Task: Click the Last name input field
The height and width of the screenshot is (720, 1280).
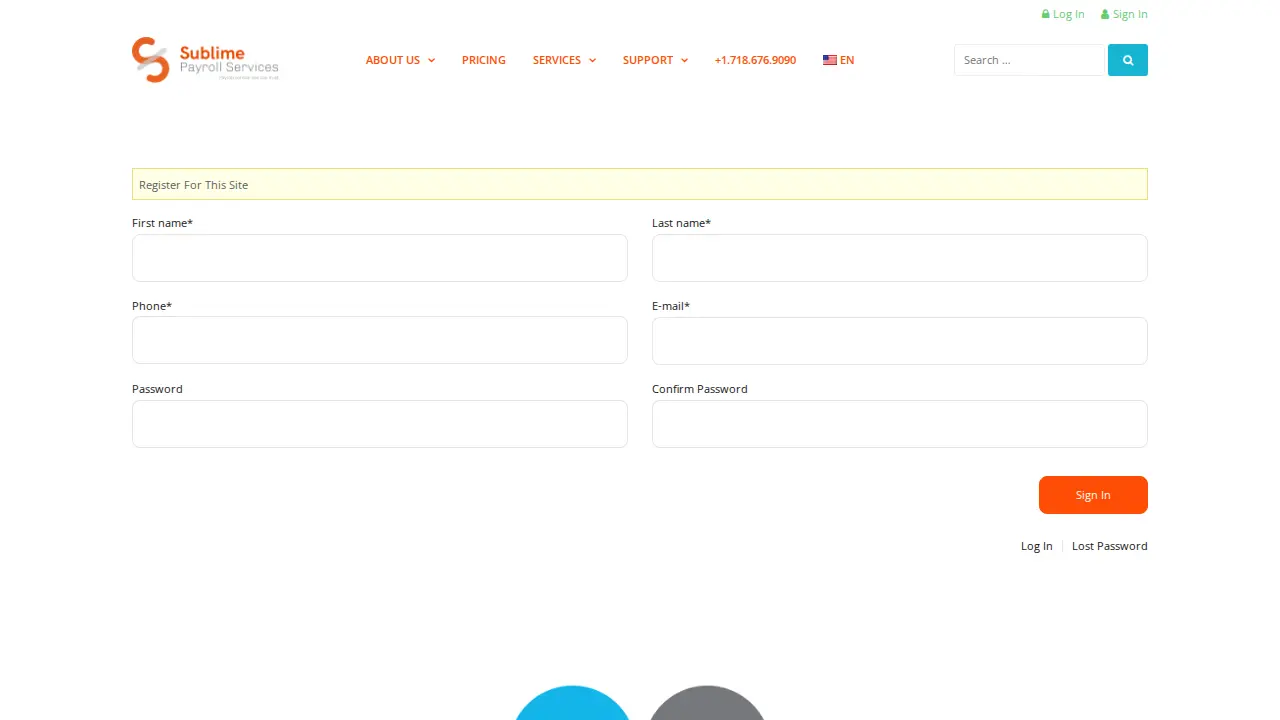Action: (x=900, y=258)
